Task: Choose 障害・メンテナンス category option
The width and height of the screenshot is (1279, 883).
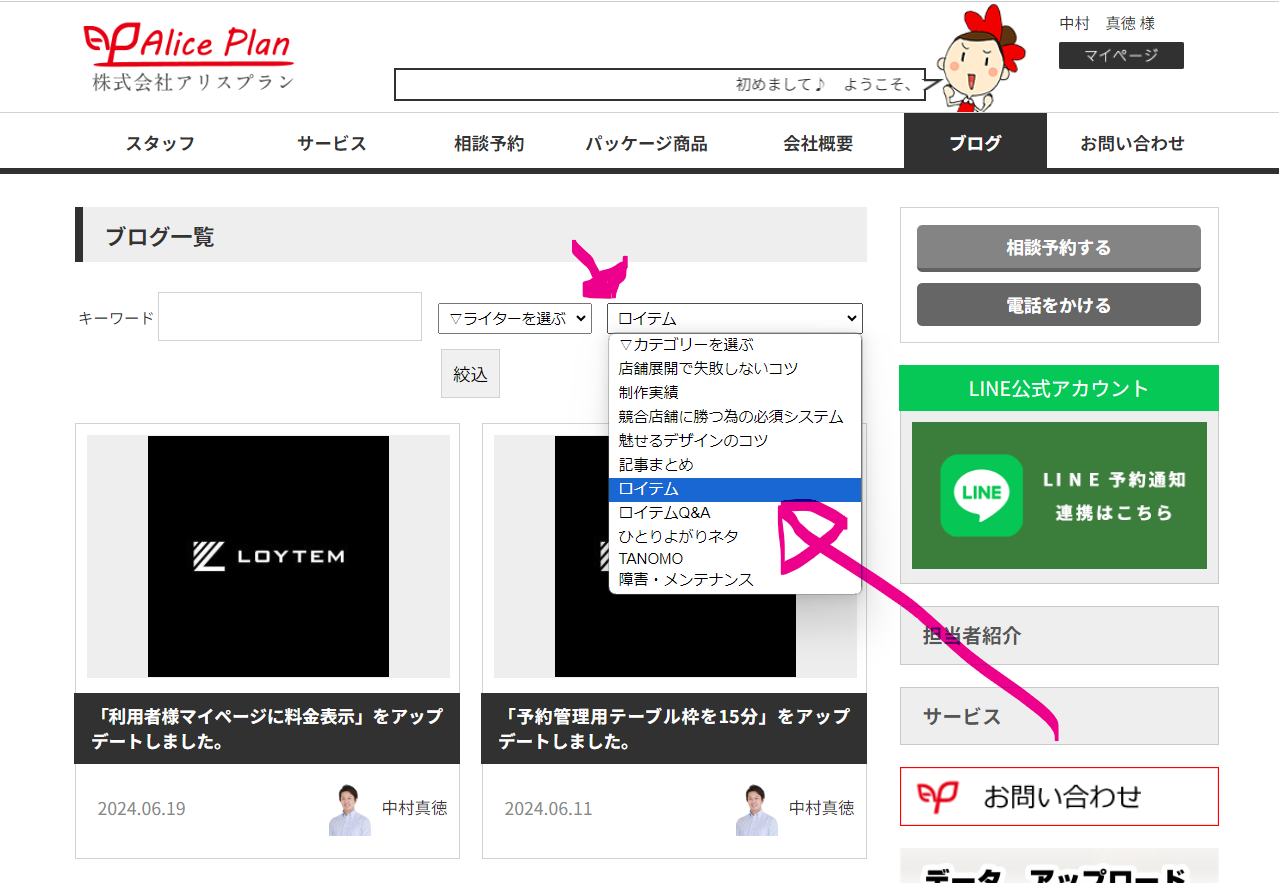Action: [x=735, y=580]
